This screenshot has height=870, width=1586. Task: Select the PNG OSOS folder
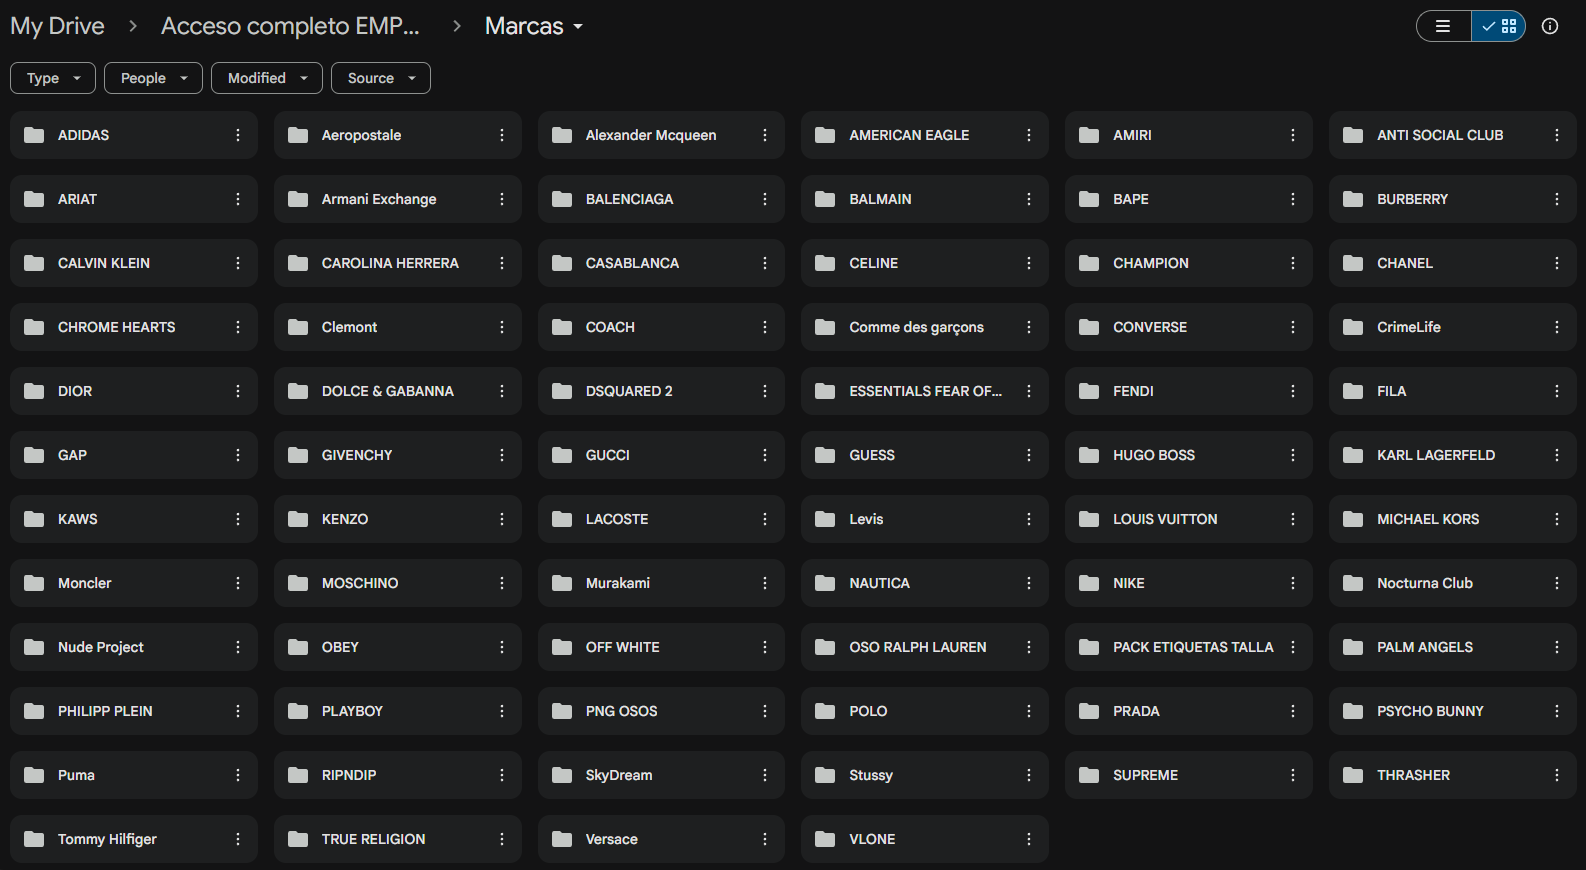pyautogui.click(x=661, y=711)
